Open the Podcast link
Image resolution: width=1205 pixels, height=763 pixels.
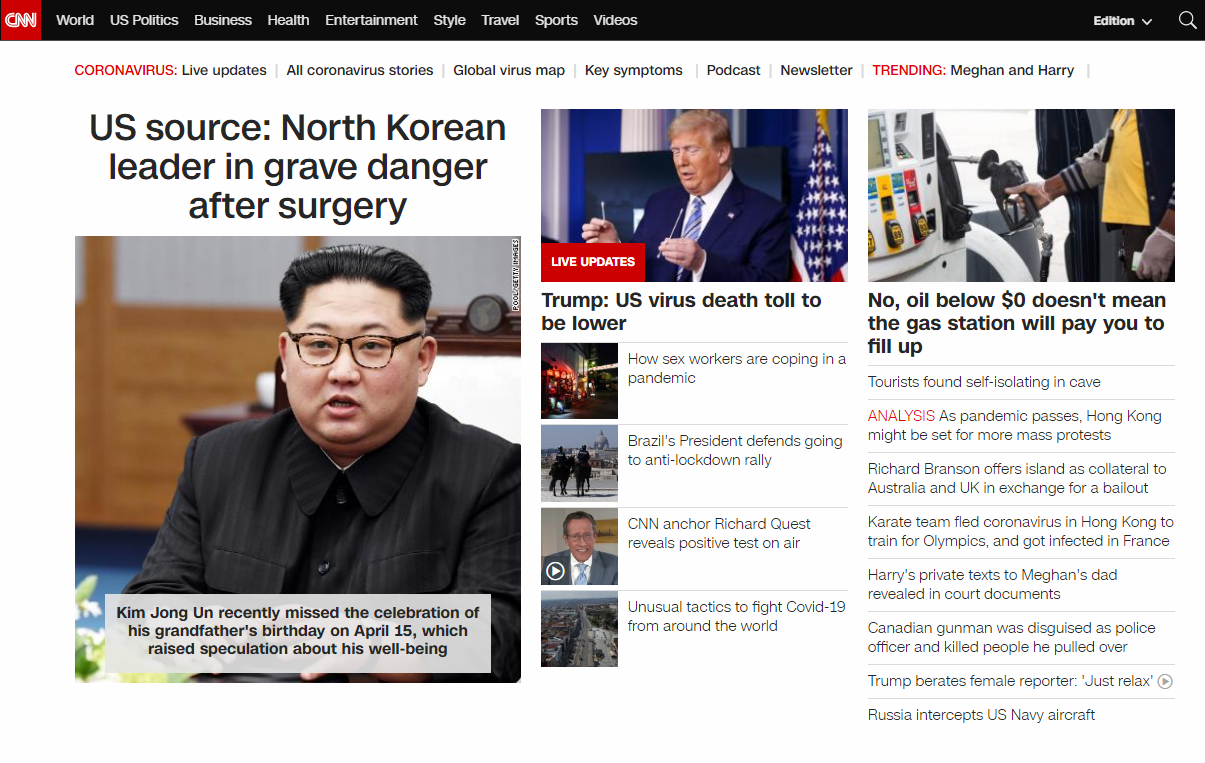coord(734,70)
